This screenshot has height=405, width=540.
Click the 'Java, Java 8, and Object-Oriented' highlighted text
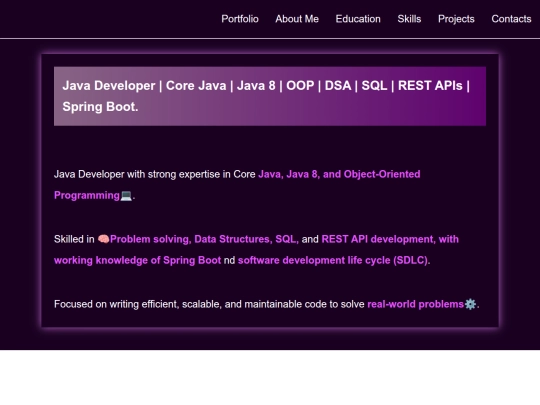339,174
